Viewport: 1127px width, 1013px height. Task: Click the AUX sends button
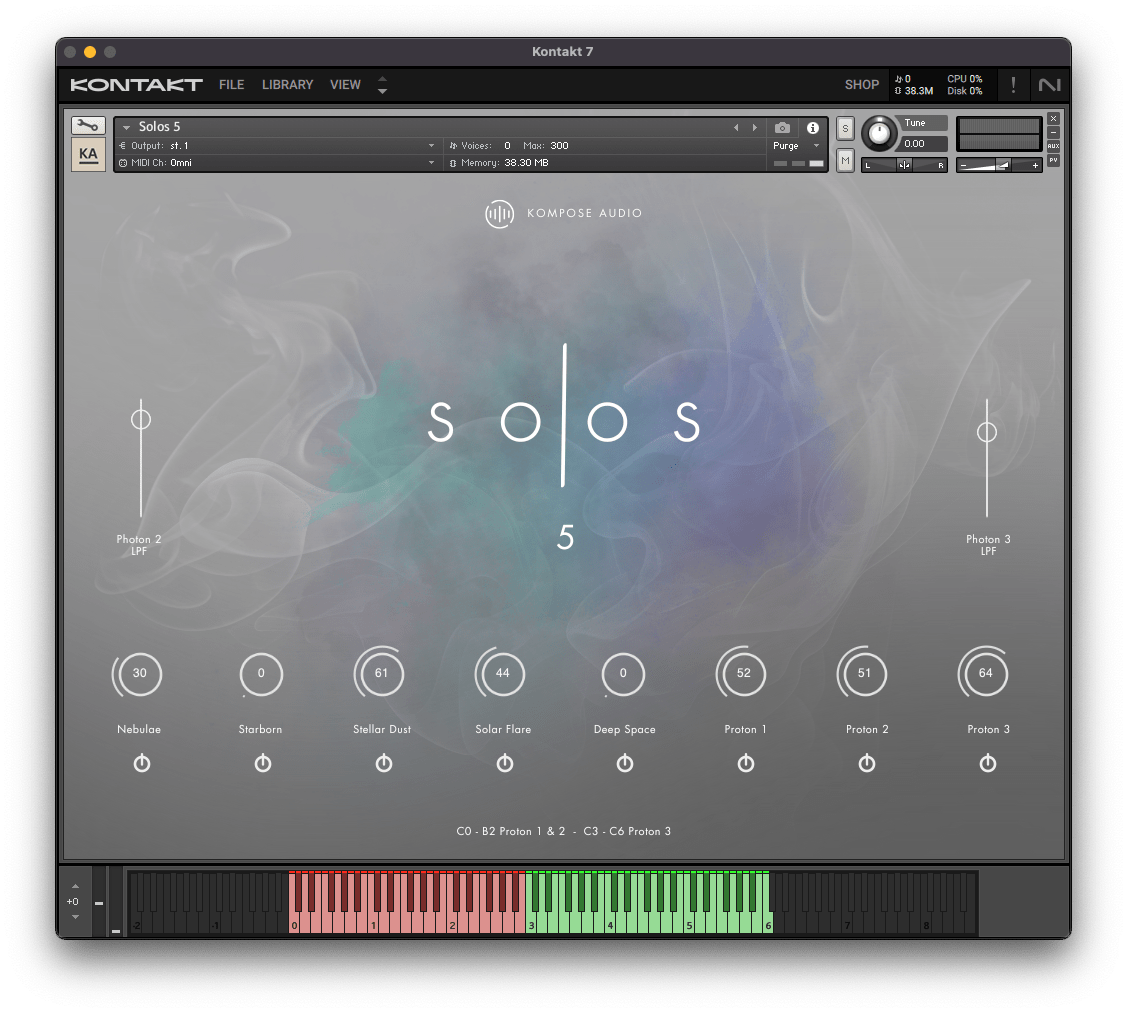click(1053, 146)
